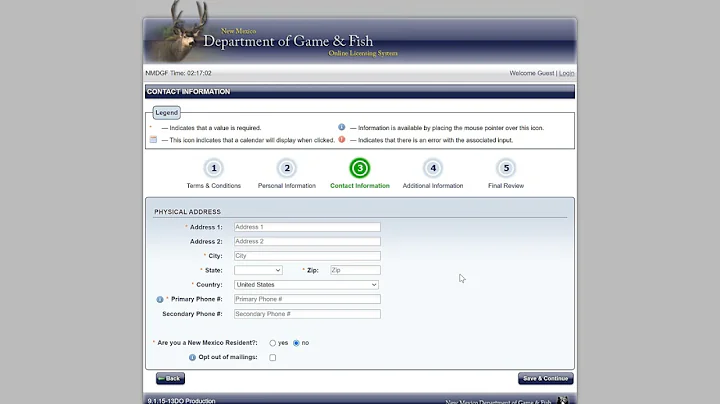Select no for New Mexico Resident
The width and height of the screenshot is (720, 404).
pyautogui.click(x=296, y=343)
